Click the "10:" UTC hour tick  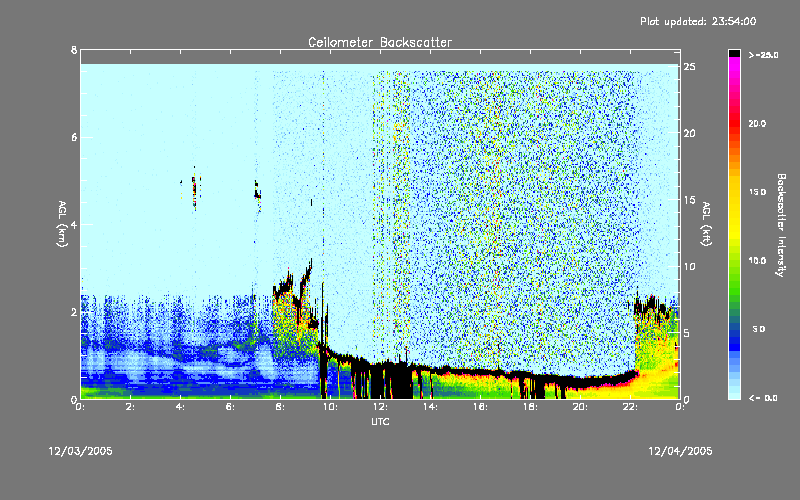(x=330, y=407)
